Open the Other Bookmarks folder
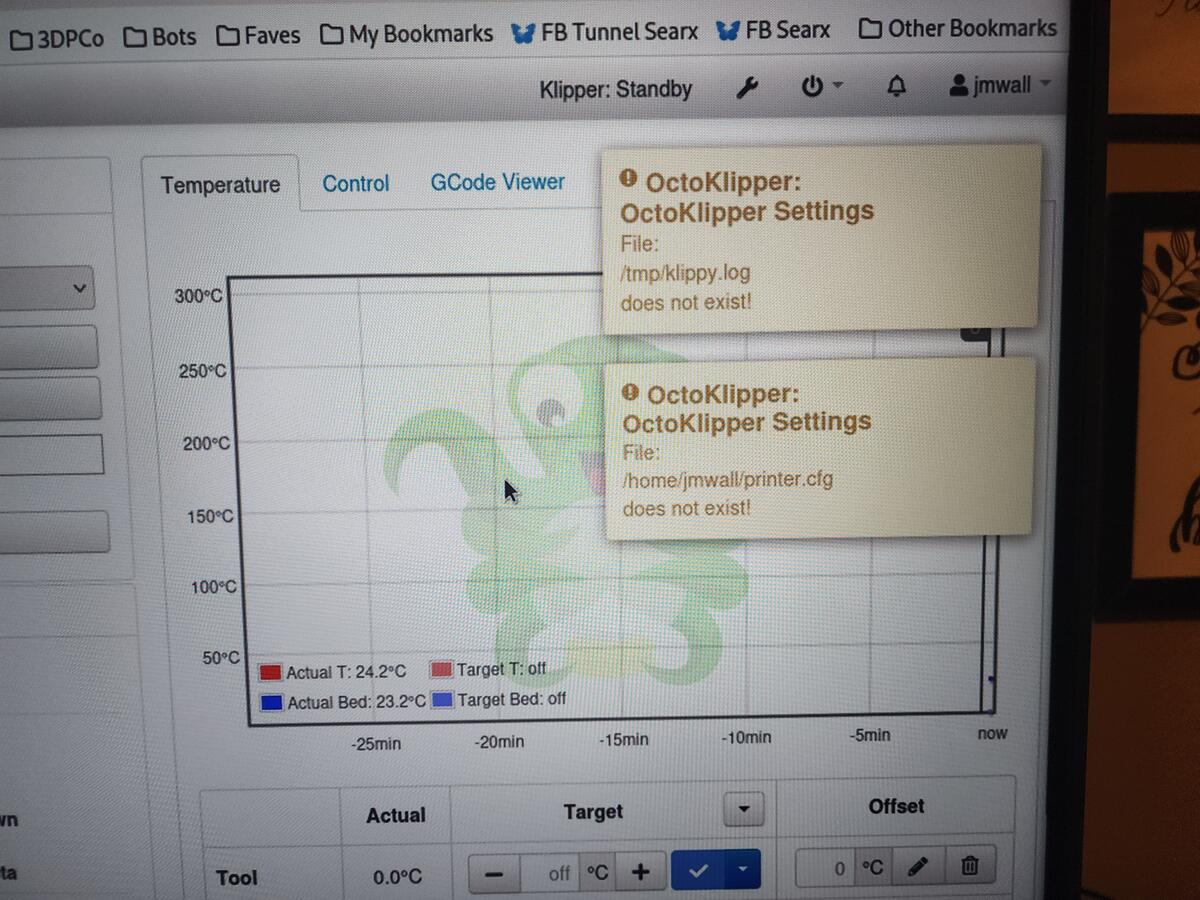1200x900 pixels. (958, 28)
